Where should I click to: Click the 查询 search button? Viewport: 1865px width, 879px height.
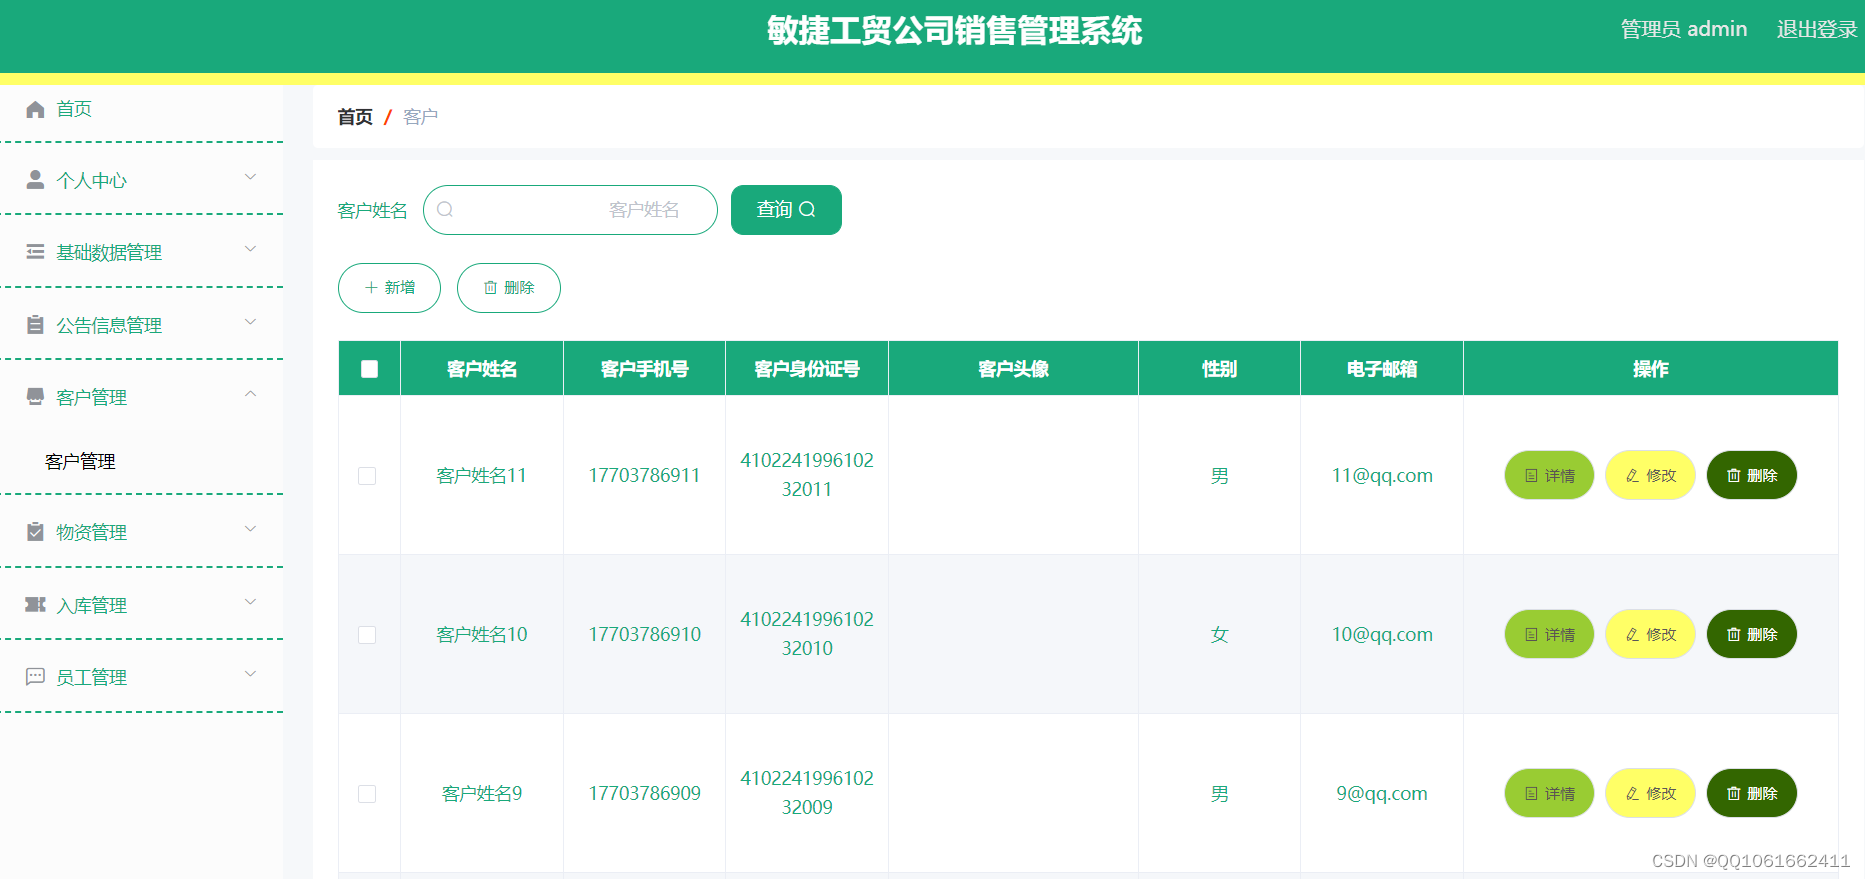(786, 210)
